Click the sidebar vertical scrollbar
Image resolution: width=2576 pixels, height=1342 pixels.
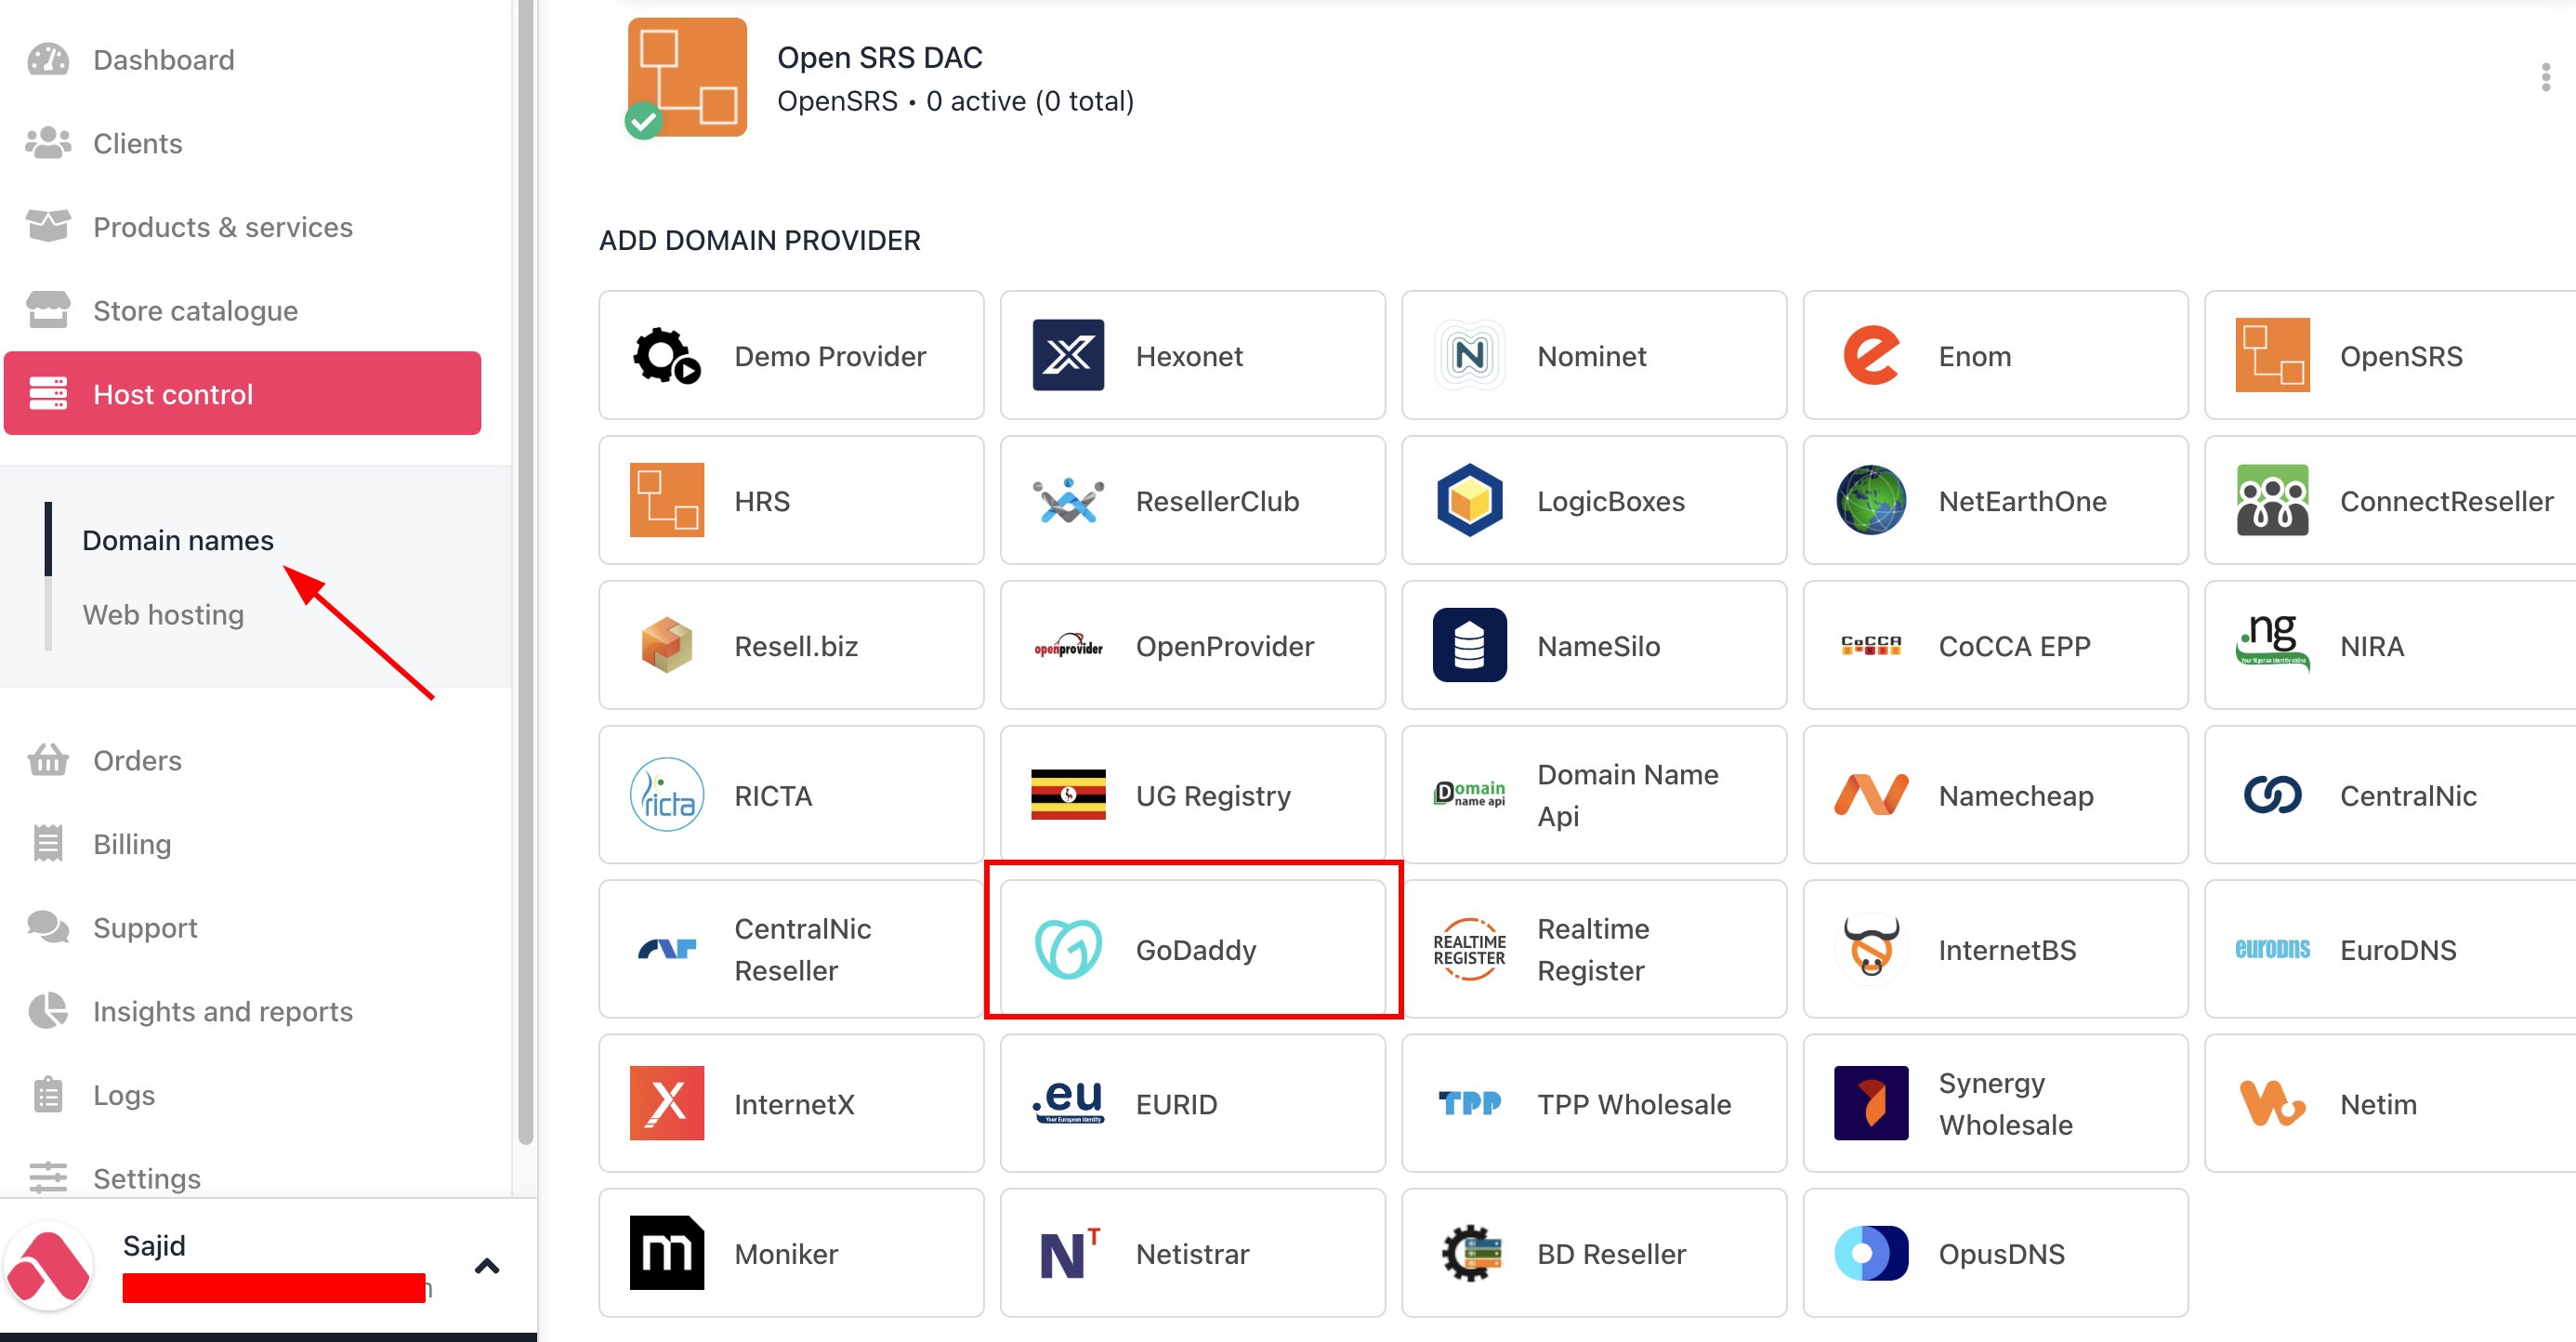[525, 570]
